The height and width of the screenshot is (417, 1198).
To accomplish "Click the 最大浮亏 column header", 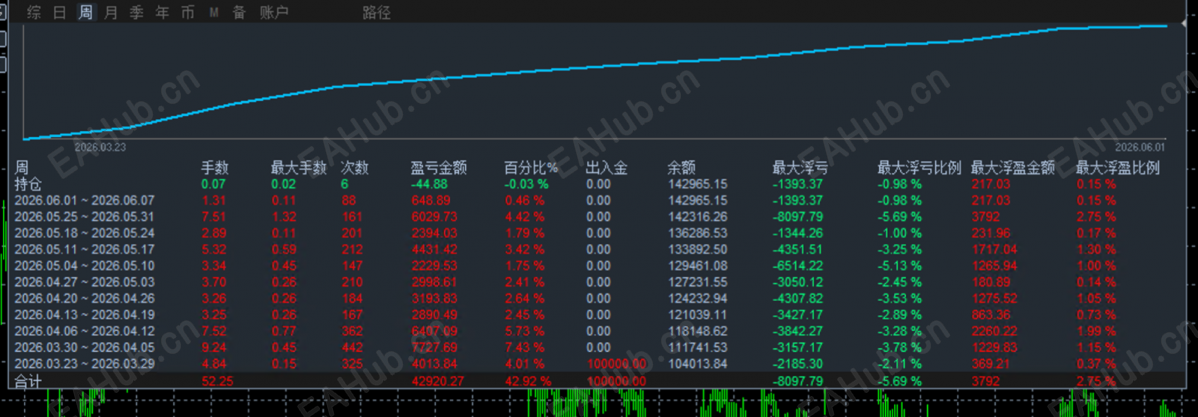I will click(801, 168).
